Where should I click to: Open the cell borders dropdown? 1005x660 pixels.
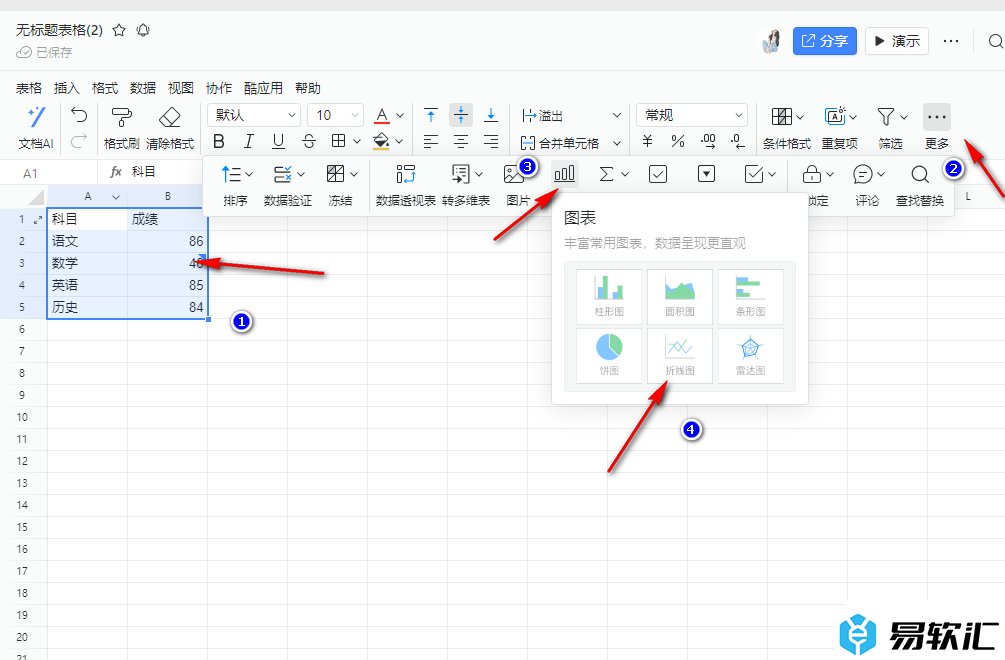tap(356, 141)
